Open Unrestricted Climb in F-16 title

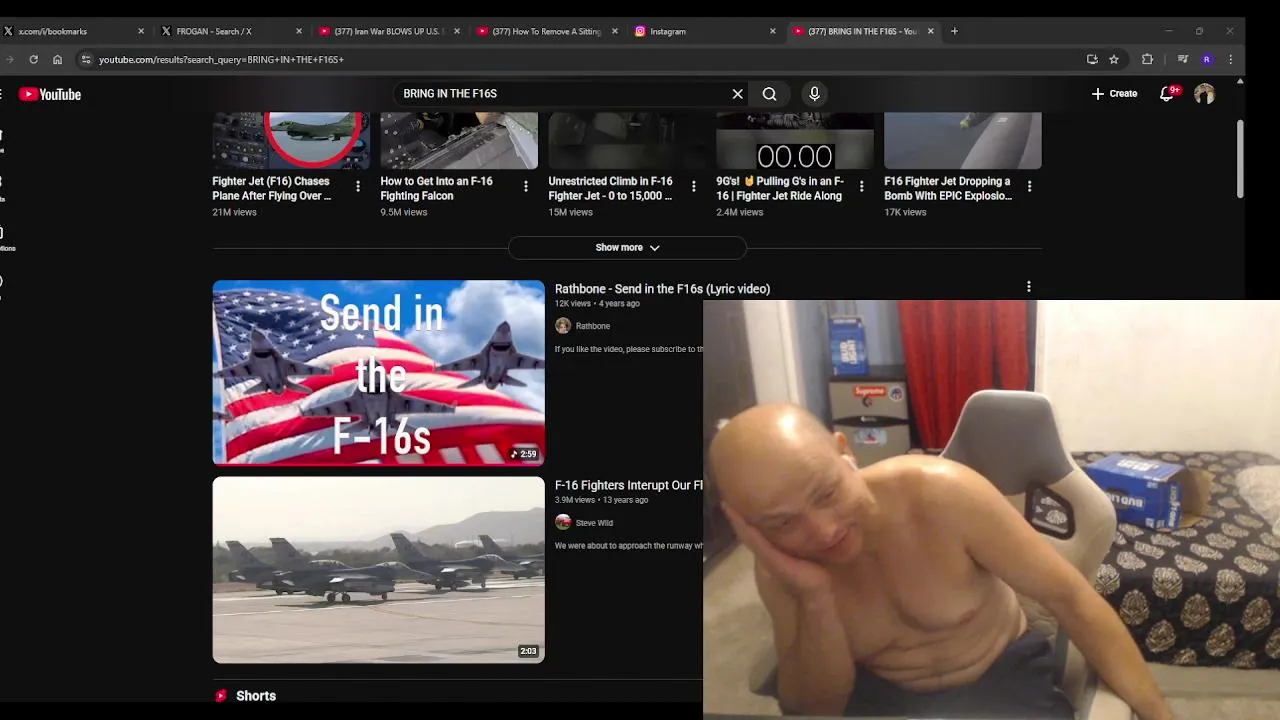coord(611,189)
